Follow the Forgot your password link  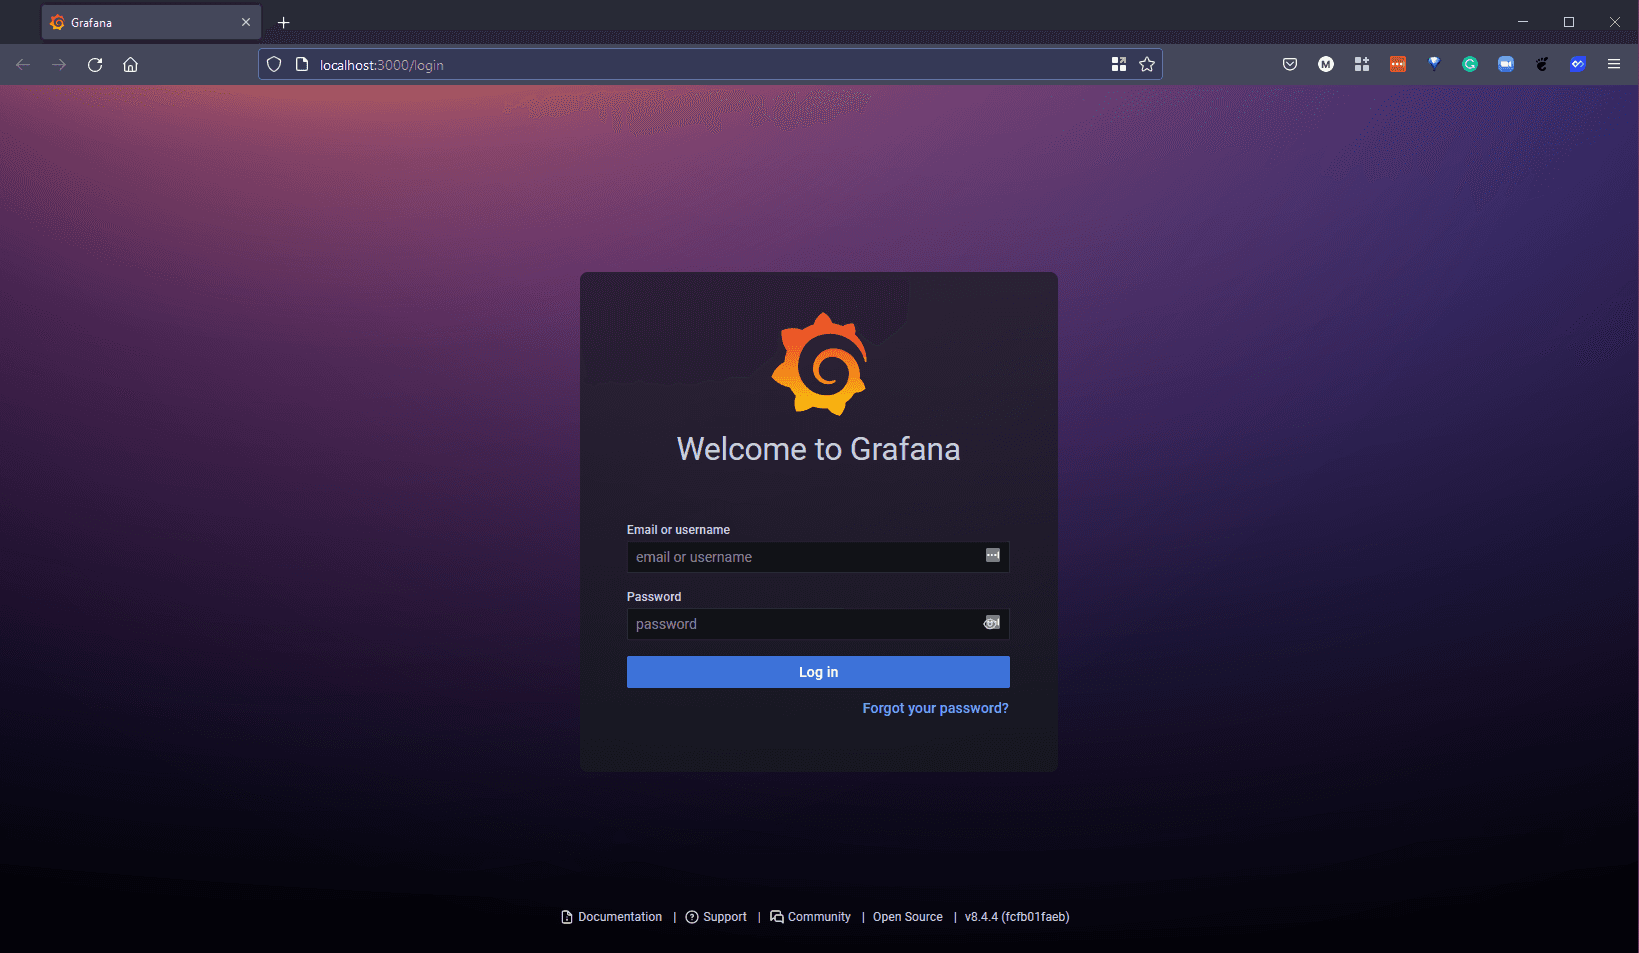point(935,708)
